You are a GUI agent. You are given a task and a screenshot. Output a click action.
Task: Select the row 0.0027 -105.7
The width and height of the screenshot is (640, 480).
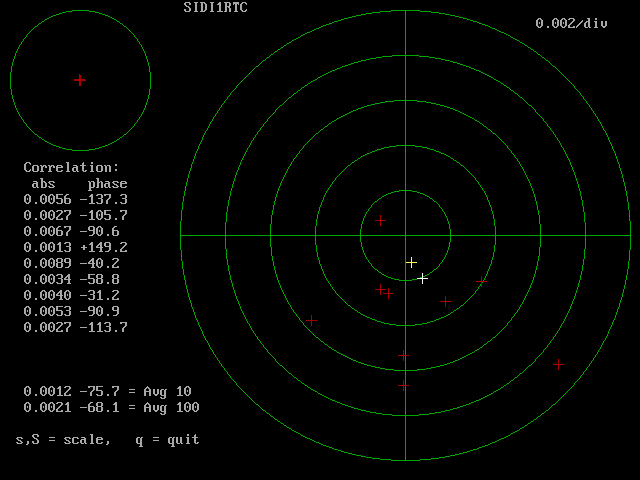tap(76, 216)
